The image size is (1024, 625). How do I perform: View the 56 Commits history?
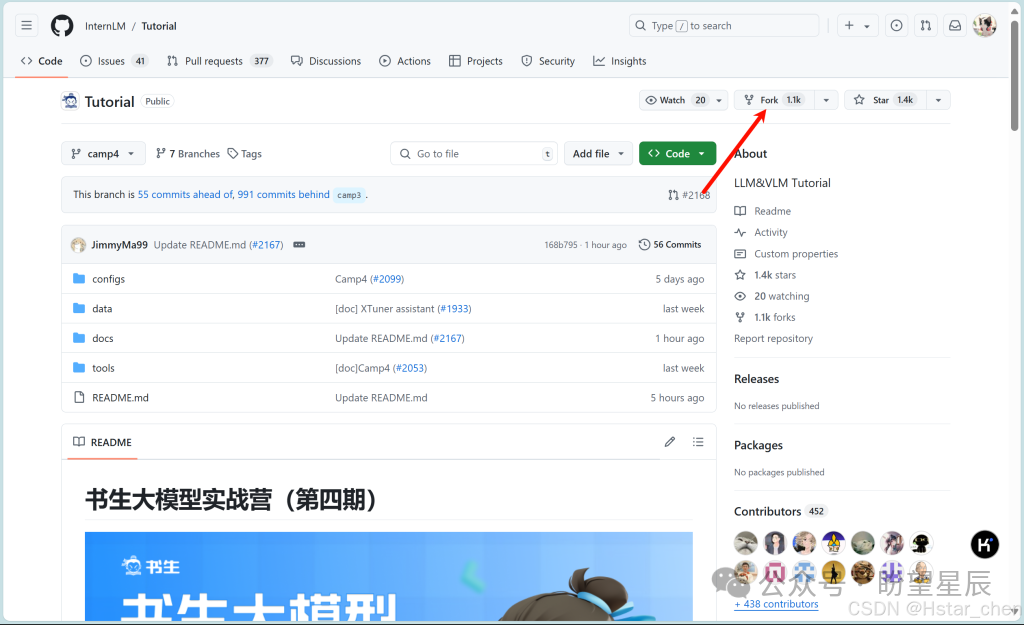click(x=670, y=244)
